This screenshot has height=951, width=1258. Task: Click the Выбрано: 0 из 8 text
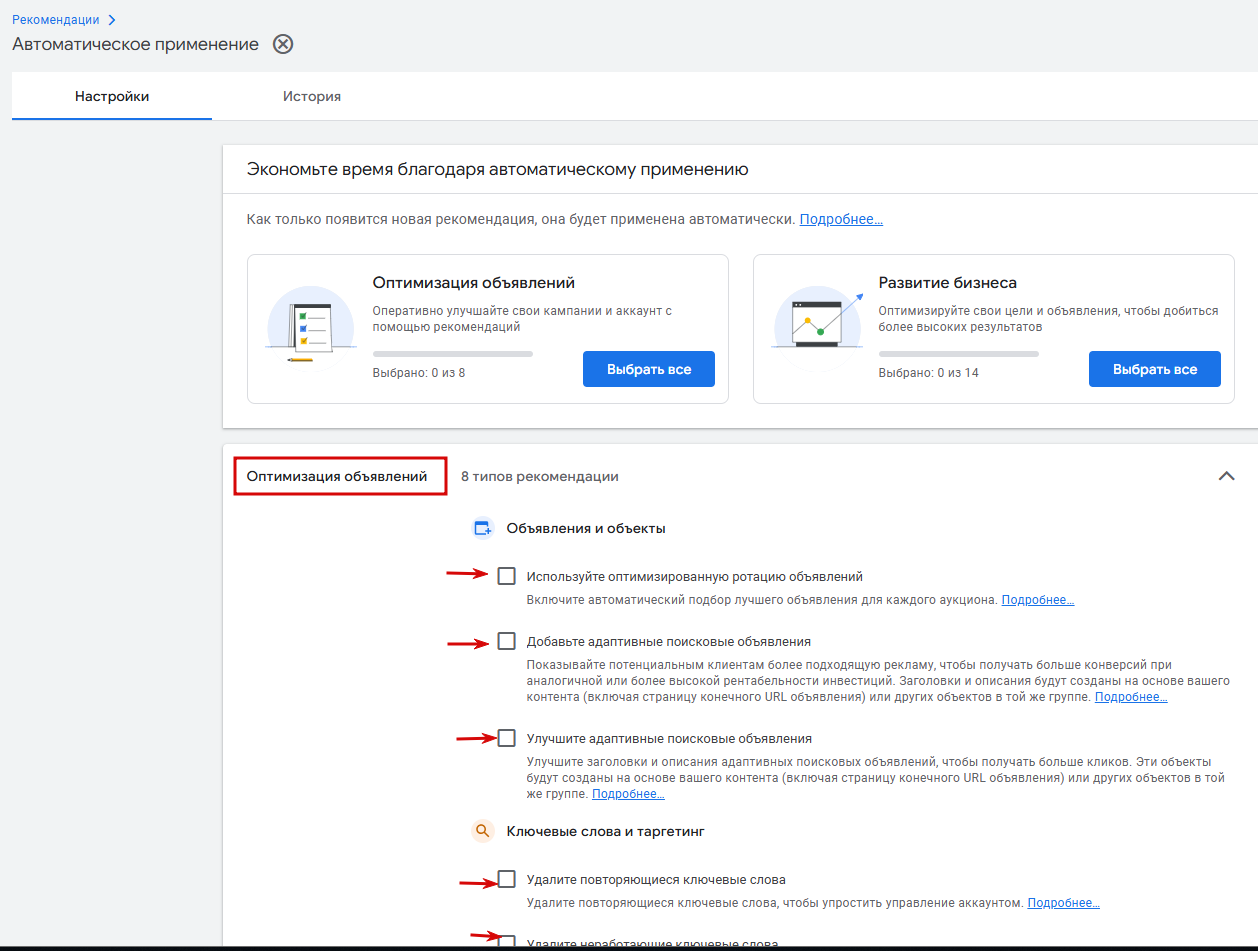point(419,373)
